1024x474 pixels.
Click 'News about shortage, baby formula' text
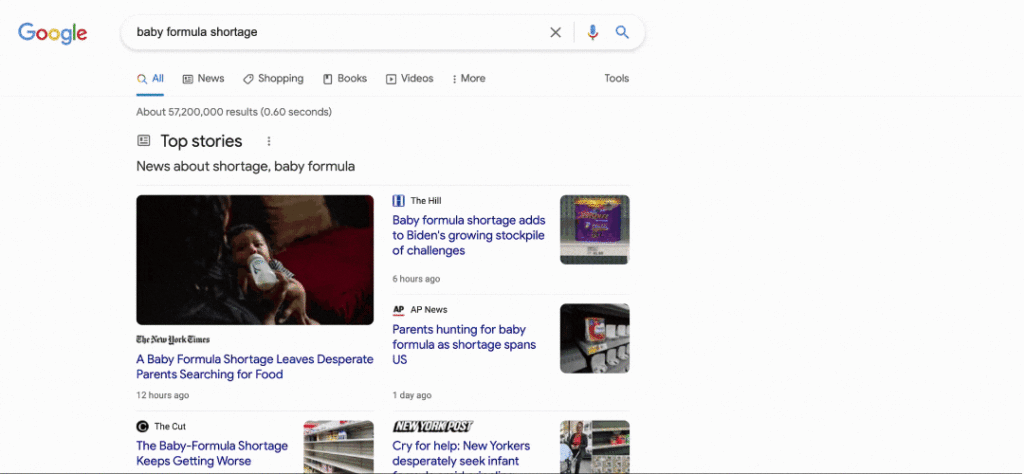[246, 166]
